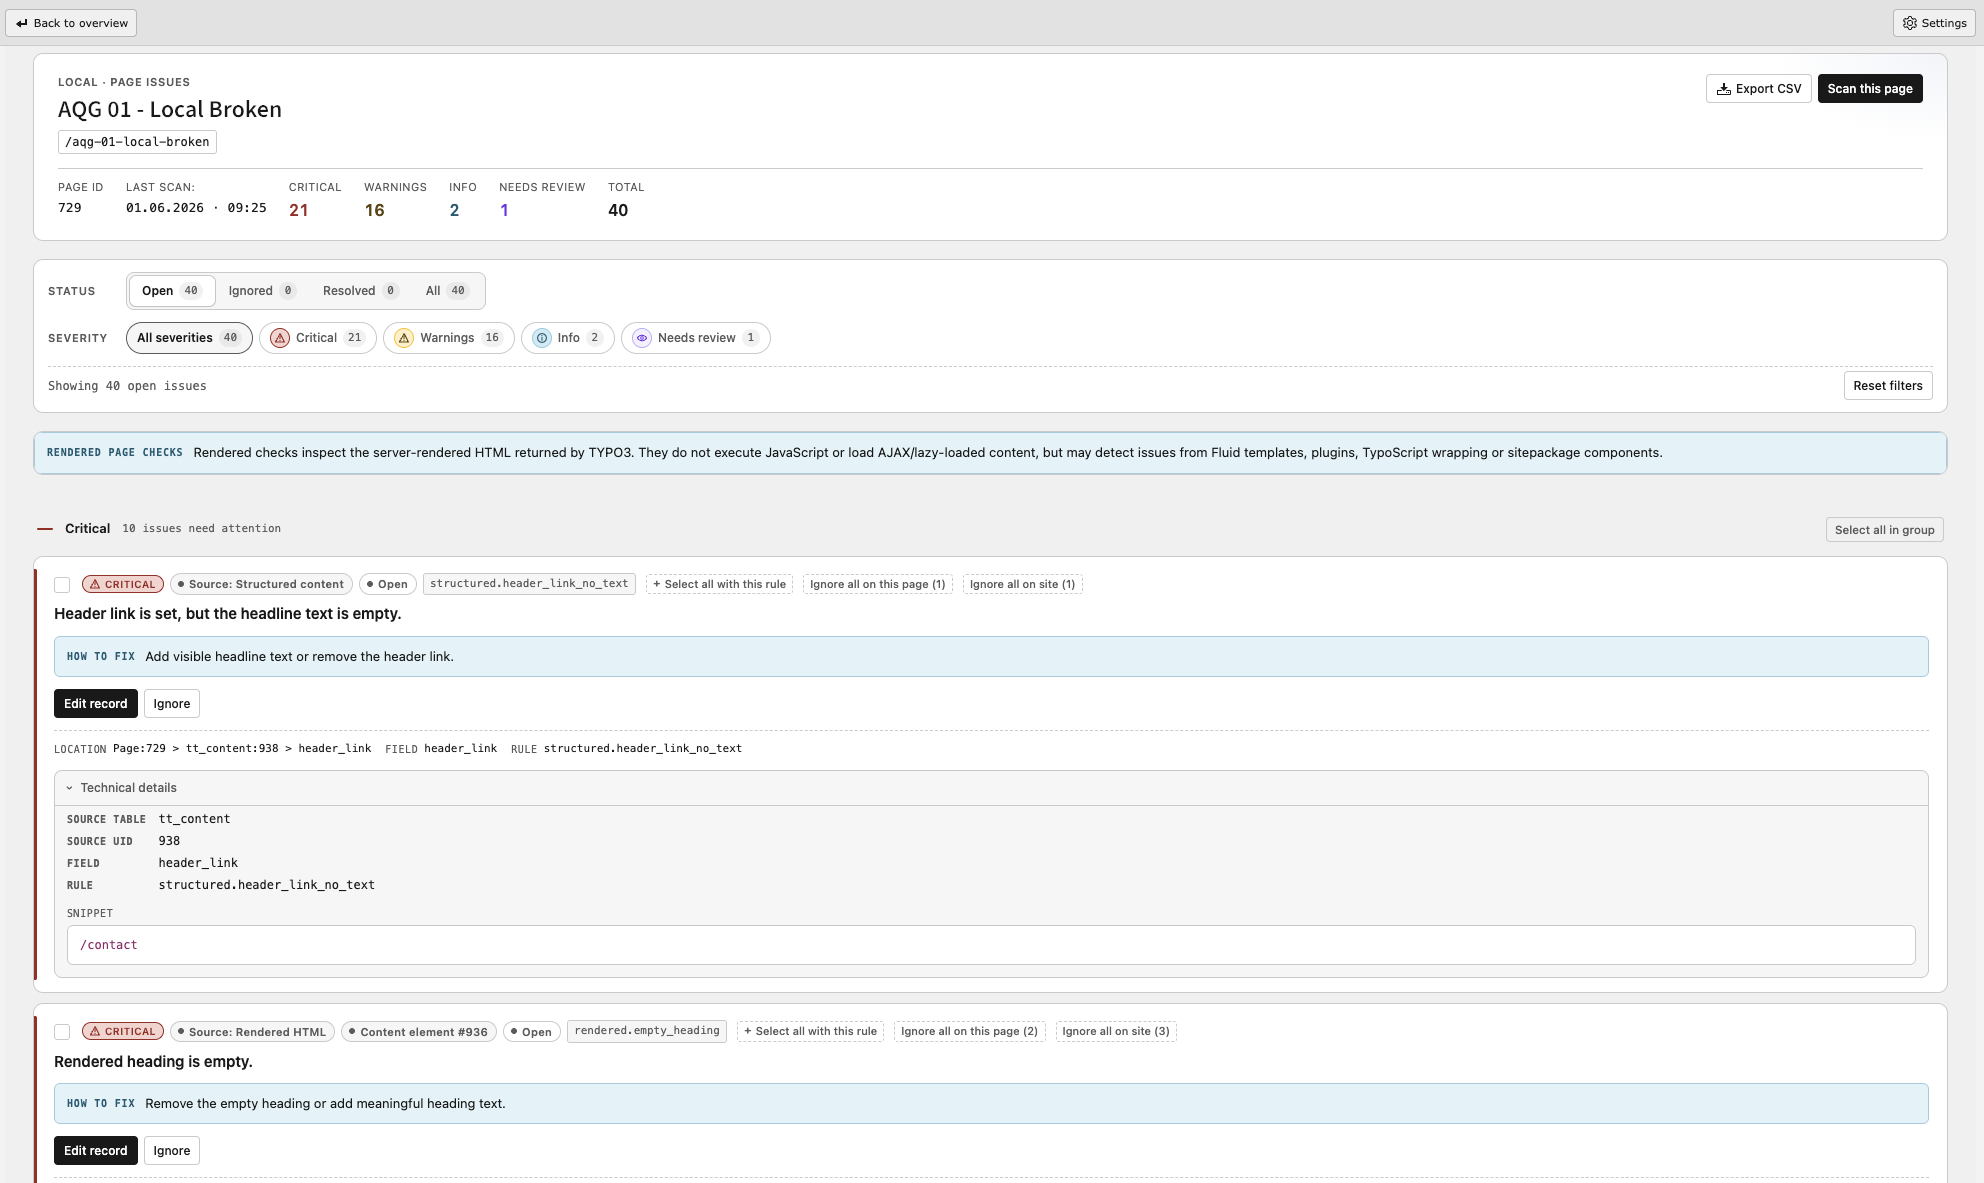1984x1183 pixels.
Task: Click the /contact snippet field
Action: [x=991, y=945]
